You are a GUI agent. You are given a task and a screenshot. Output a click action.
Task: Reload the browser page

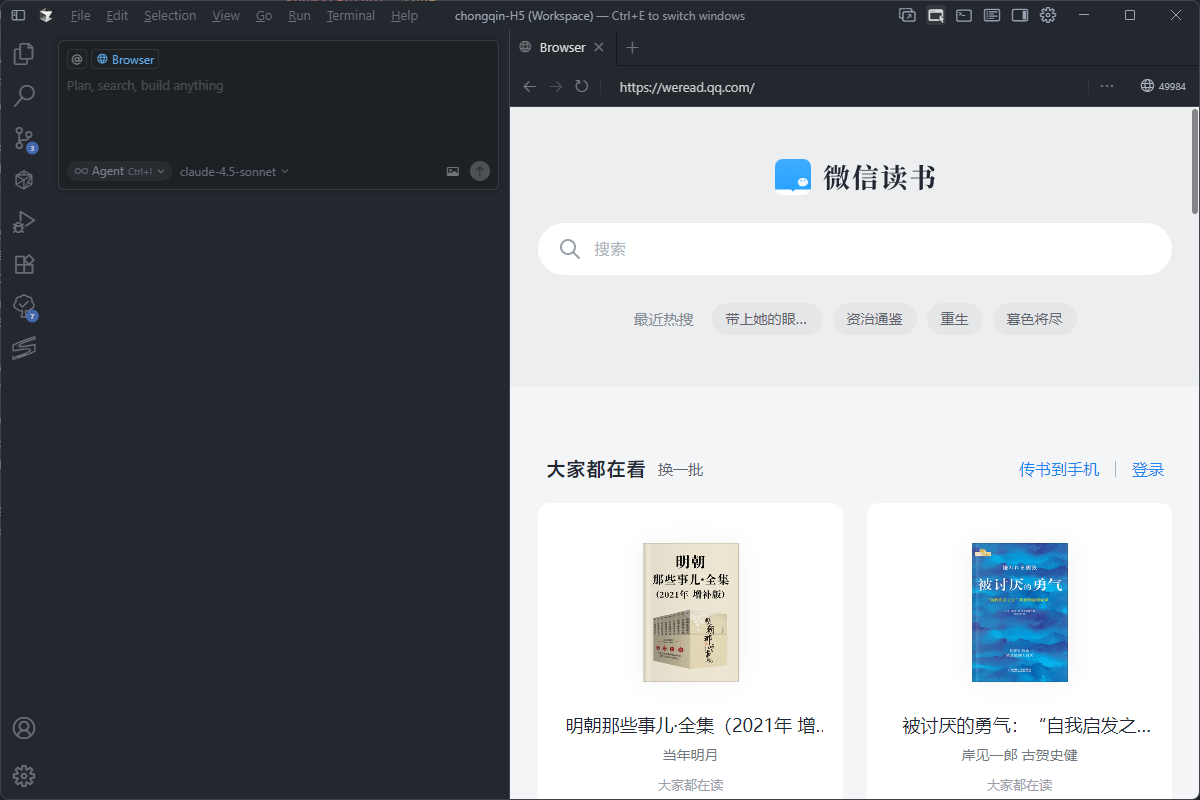pos(582,87)
